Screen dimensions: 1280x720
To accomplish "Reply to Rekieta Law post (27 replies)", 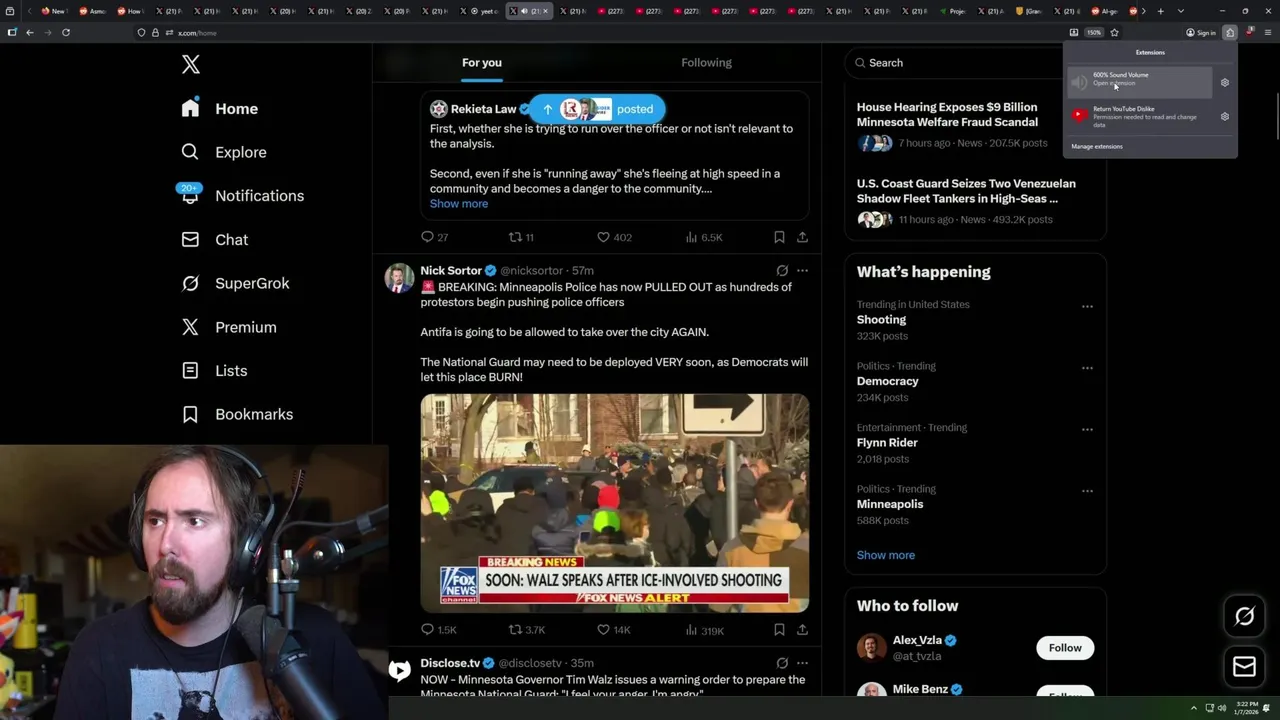I will click(434, 237).
